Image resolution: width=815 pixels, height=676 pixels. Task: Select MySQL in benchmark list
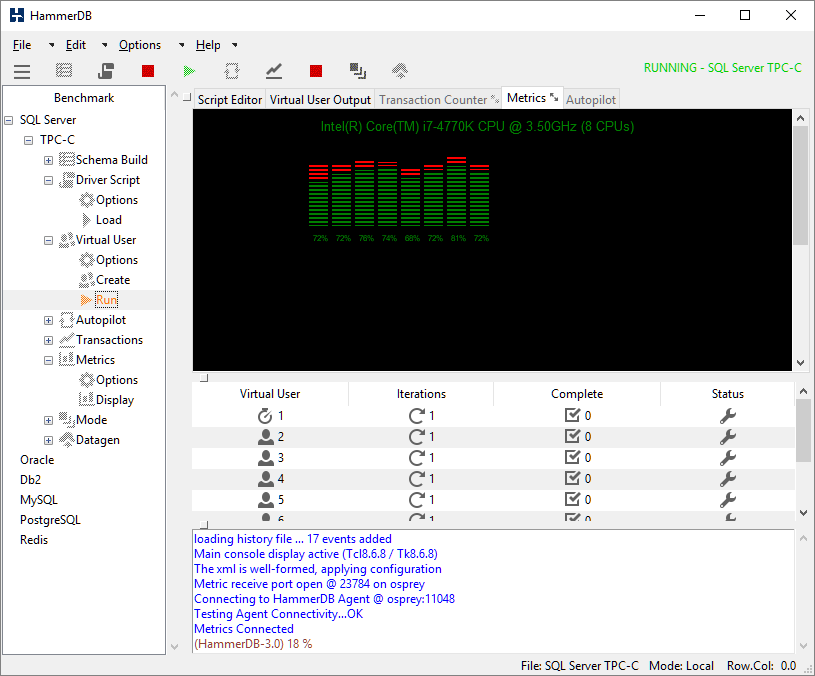[x=38, y=500]
